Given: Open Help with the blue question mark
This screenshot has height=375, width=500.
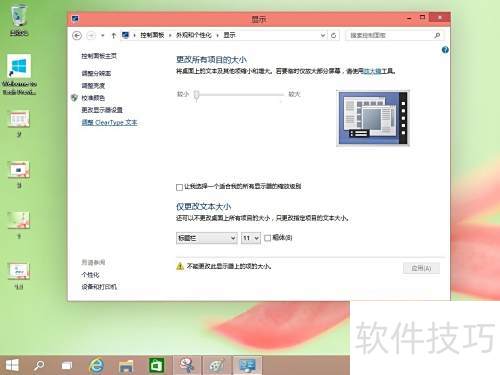Looking at the screenshot, I should pos(445,50).
